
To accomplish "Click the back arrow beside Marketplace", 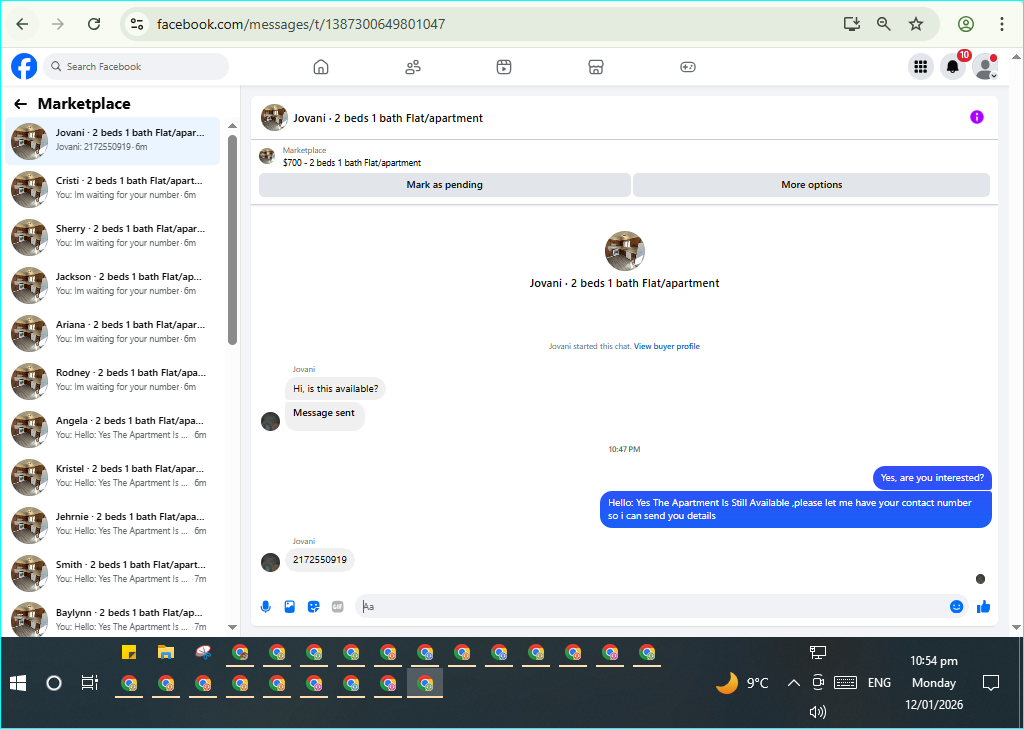I will point(20,104).
